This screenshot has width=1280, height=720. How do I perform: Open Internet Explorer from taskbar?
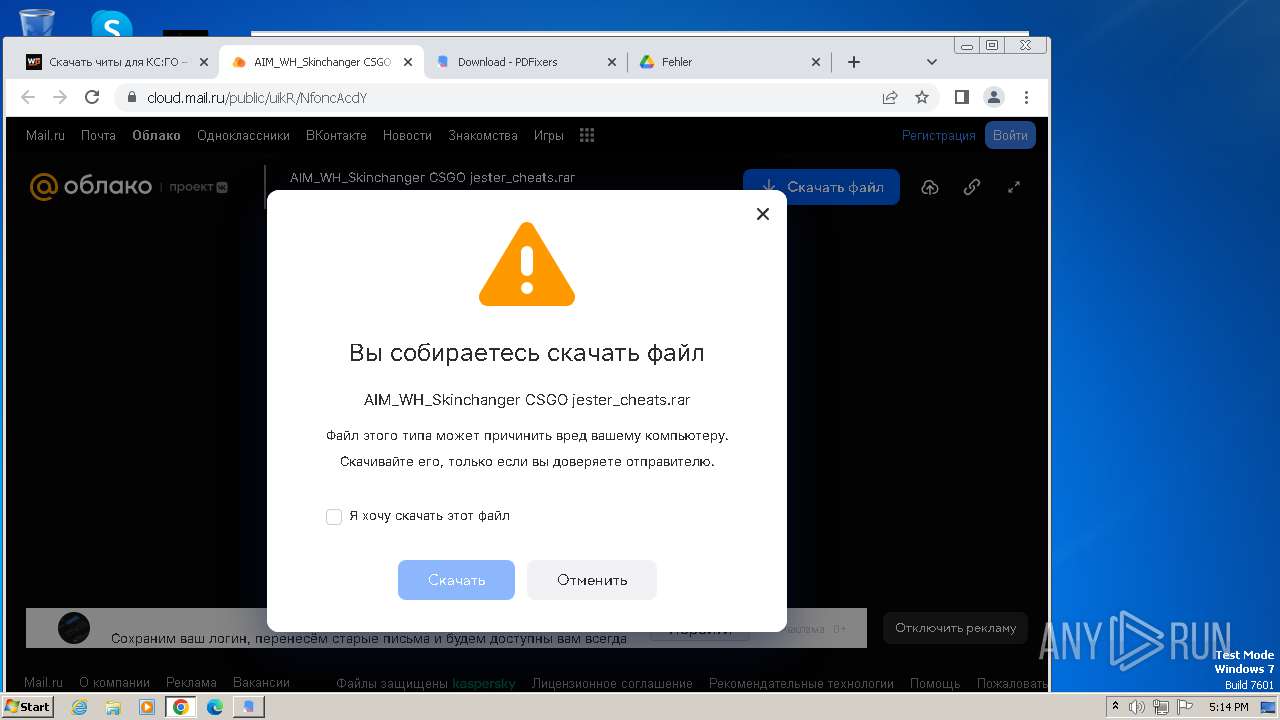[x=79, y=707]
